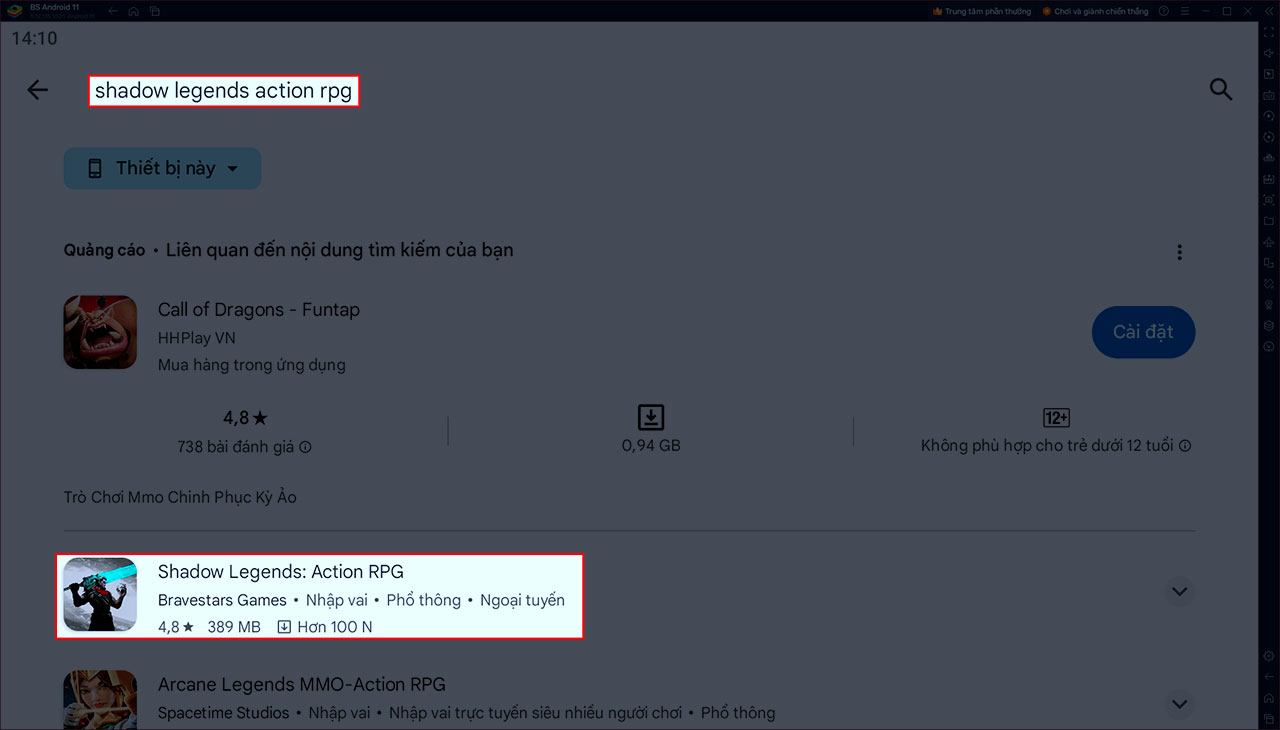The image size is (1280, 730).
Task: Click the layers multi-instance icon in the sidebar
Action: (x=1269, y=325)
